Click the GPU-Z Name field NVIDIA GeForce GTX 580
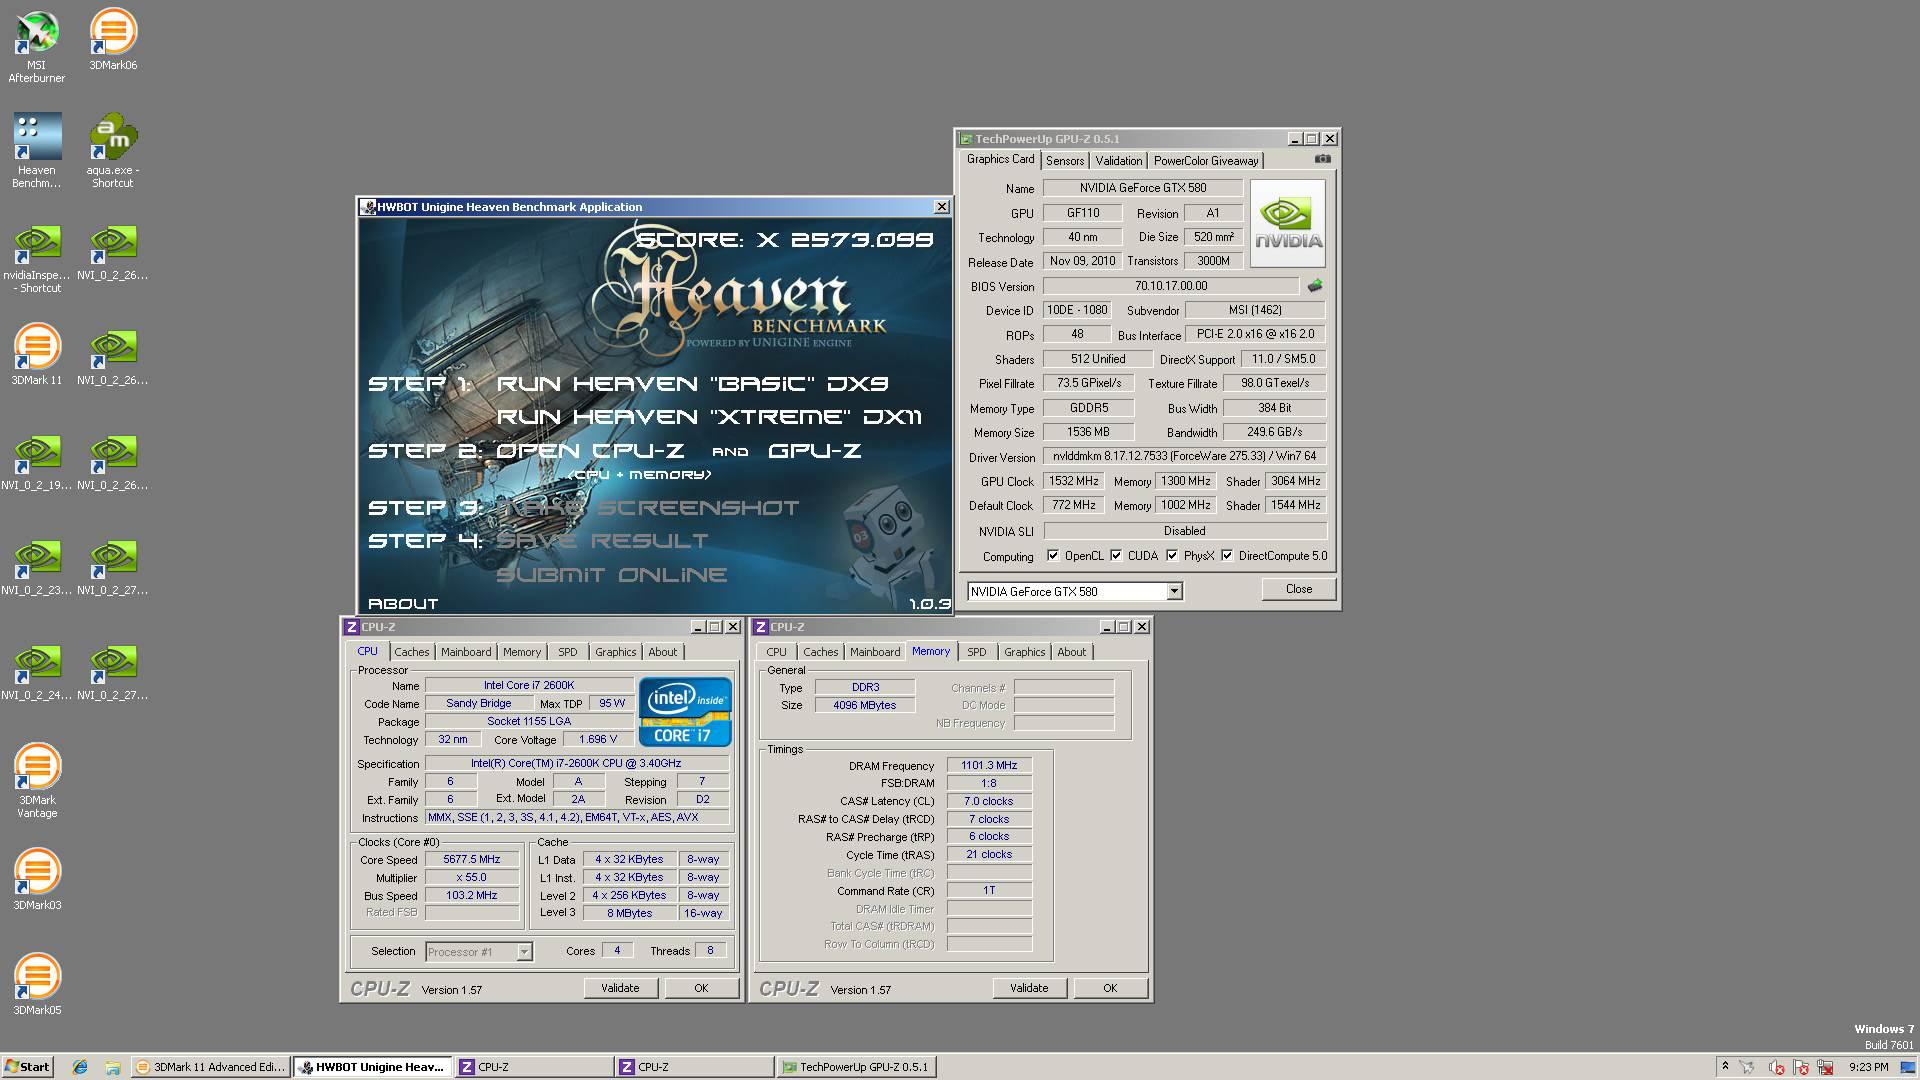The width and height of the screenshot is (1920, 1080). [x=1142, y=188]
